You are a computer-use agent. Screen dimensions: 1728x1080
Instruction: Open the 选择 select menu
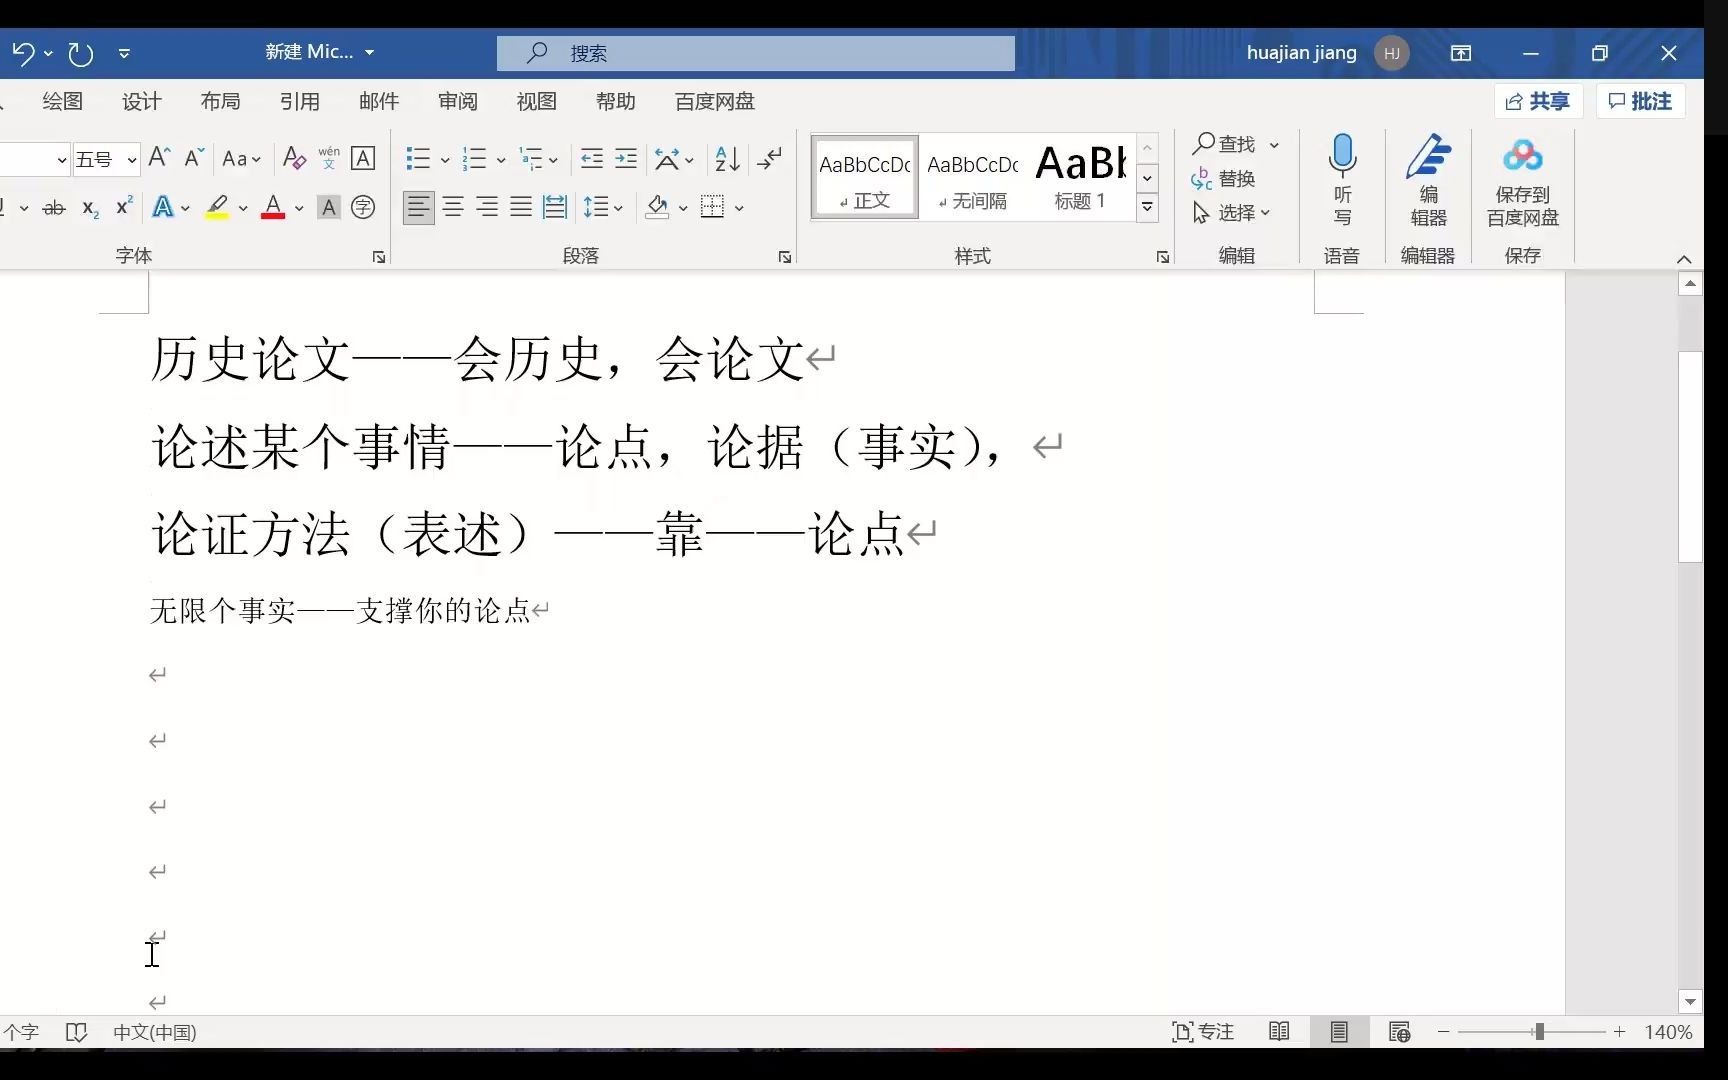(1232, 213)
